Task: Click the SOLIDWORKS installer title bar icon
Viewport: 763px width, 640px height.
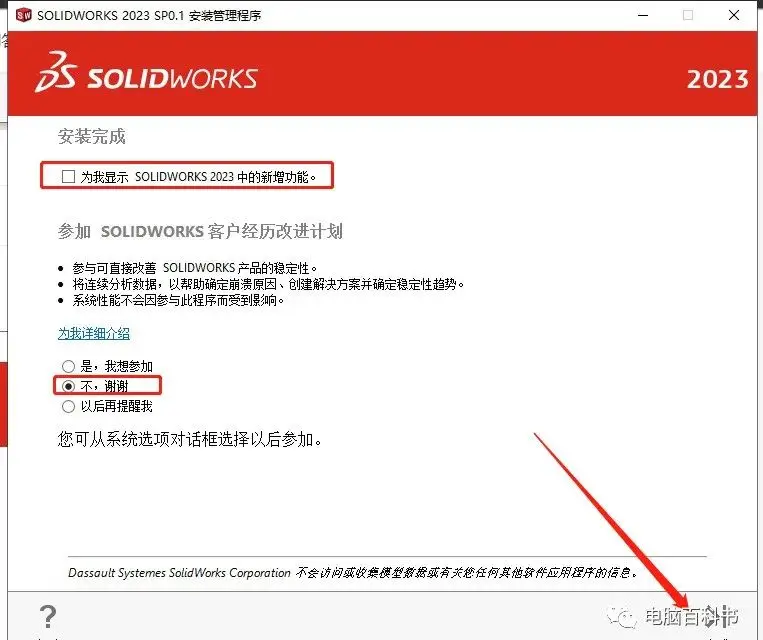Action: tap(23, 15)
